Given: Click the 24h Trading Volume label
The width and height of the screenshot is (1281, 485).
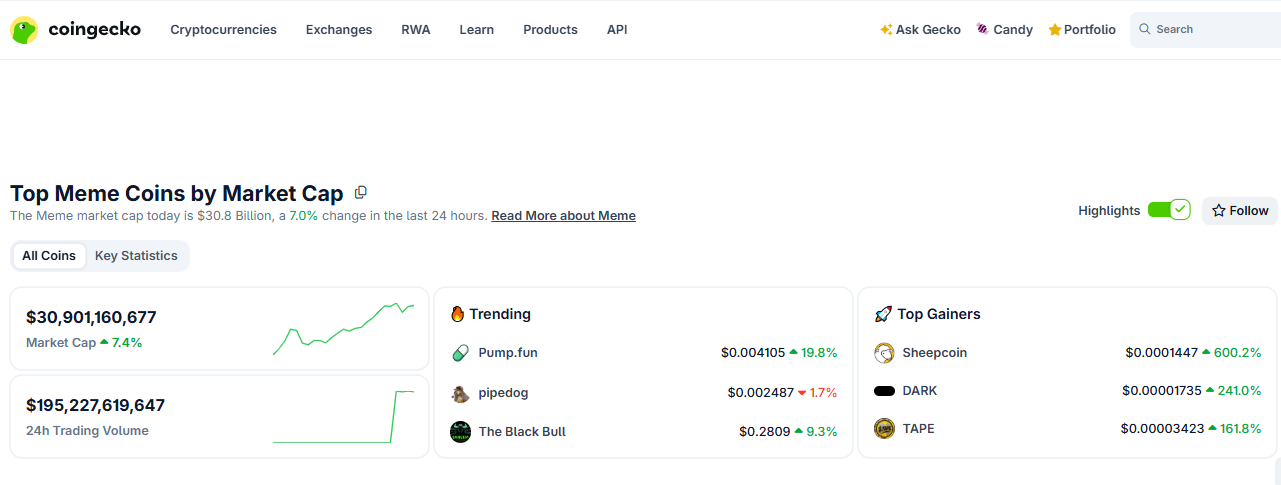Looking at the screenshot, I should pyautogui.click(x=87, y=431).
